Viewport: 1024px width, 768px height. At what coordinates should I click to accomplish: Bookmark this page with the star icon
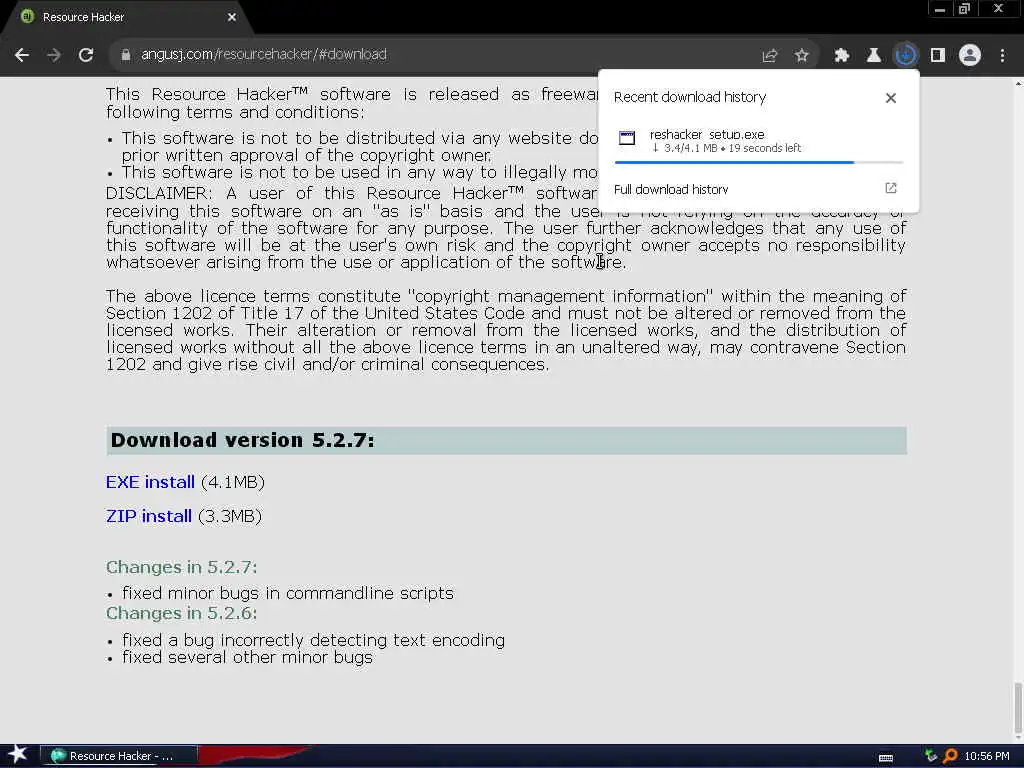(x=801, y=56)
